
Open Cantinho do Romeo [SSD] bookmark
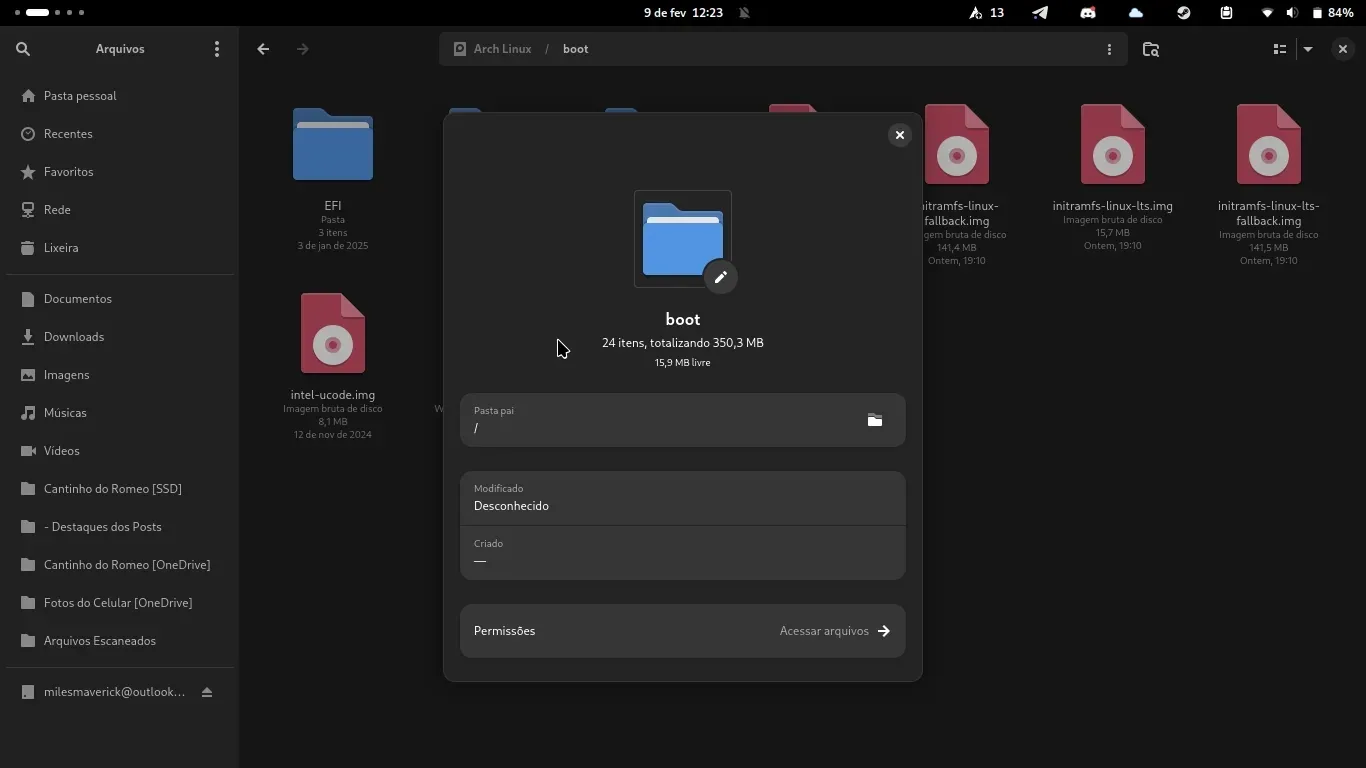pos(113,489)
